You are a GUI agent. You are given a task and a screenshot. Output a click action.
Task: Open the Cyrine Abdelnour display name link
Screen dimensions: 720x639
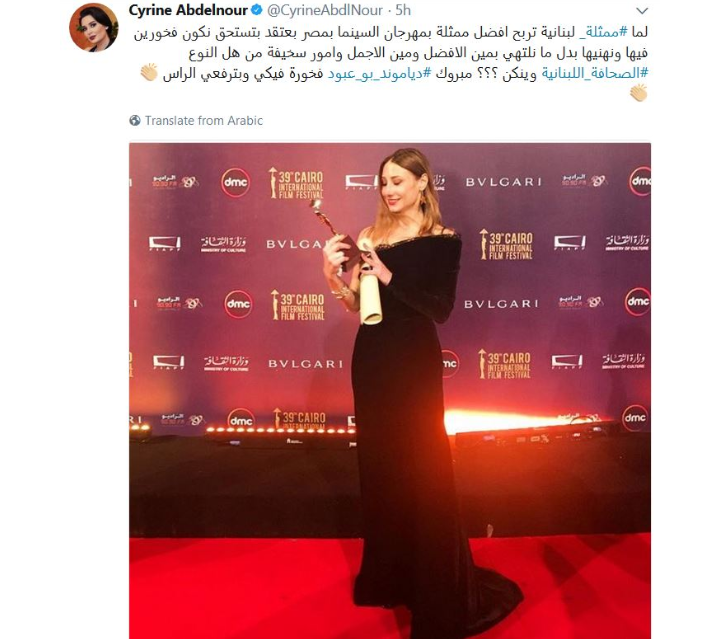click(x=188, y=10)
